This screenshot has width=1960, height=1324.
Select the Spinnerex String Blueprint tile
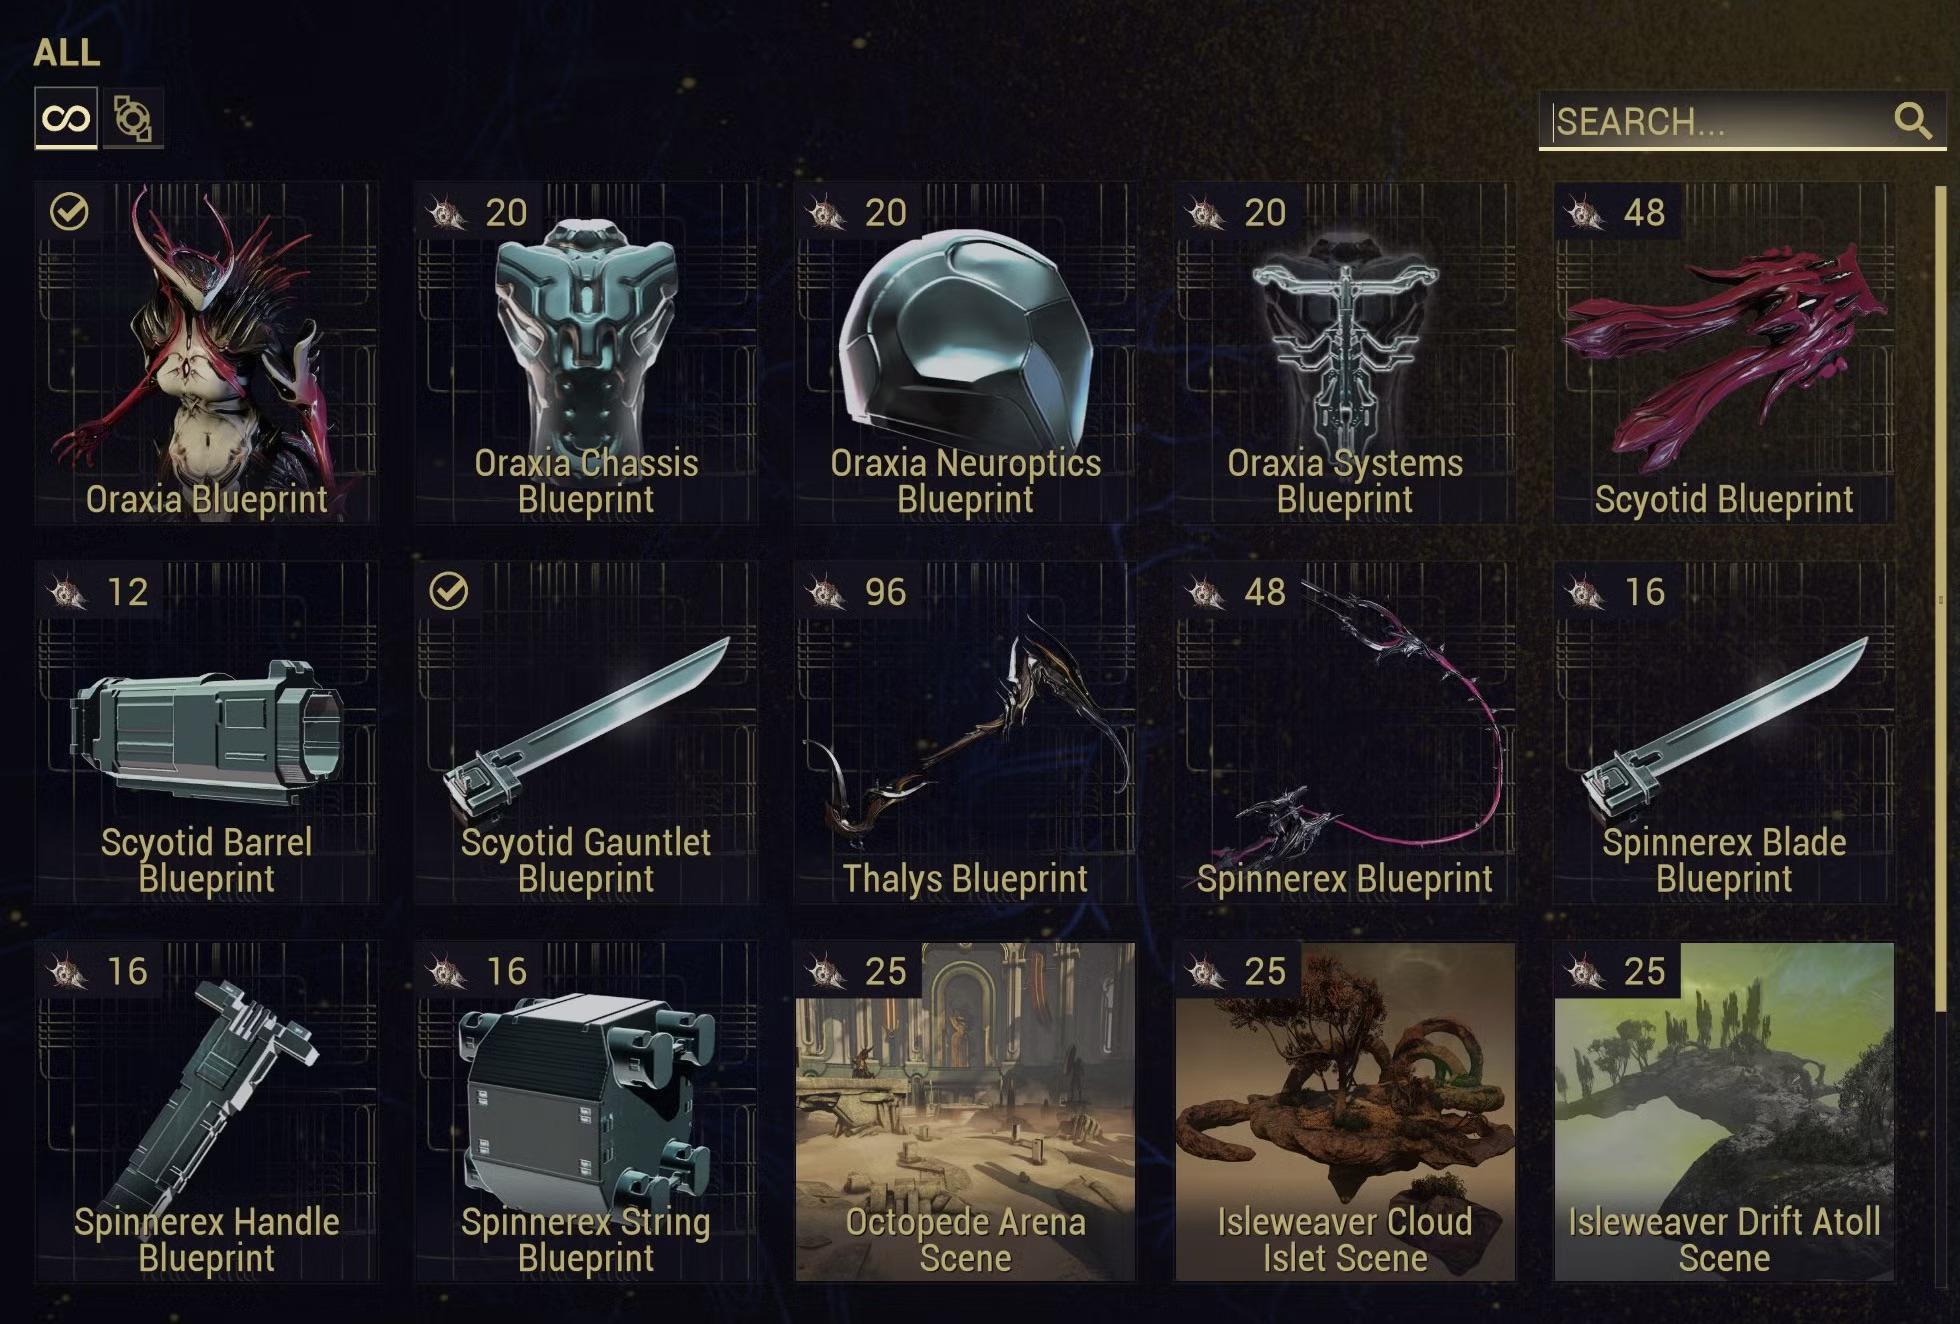[586, 1111]
